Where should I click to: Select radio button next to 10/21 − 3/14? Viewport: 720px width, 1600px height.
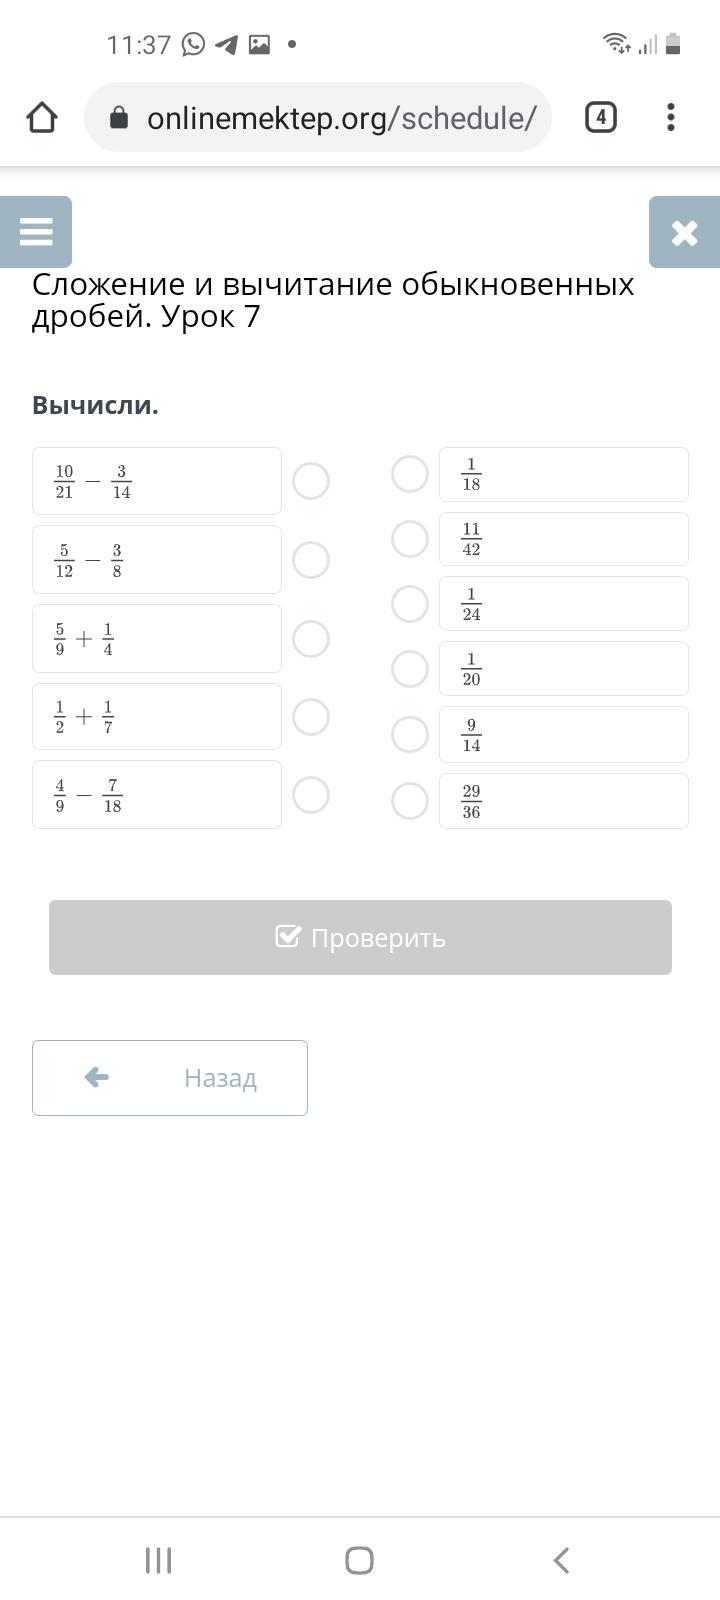pos(311,481)
